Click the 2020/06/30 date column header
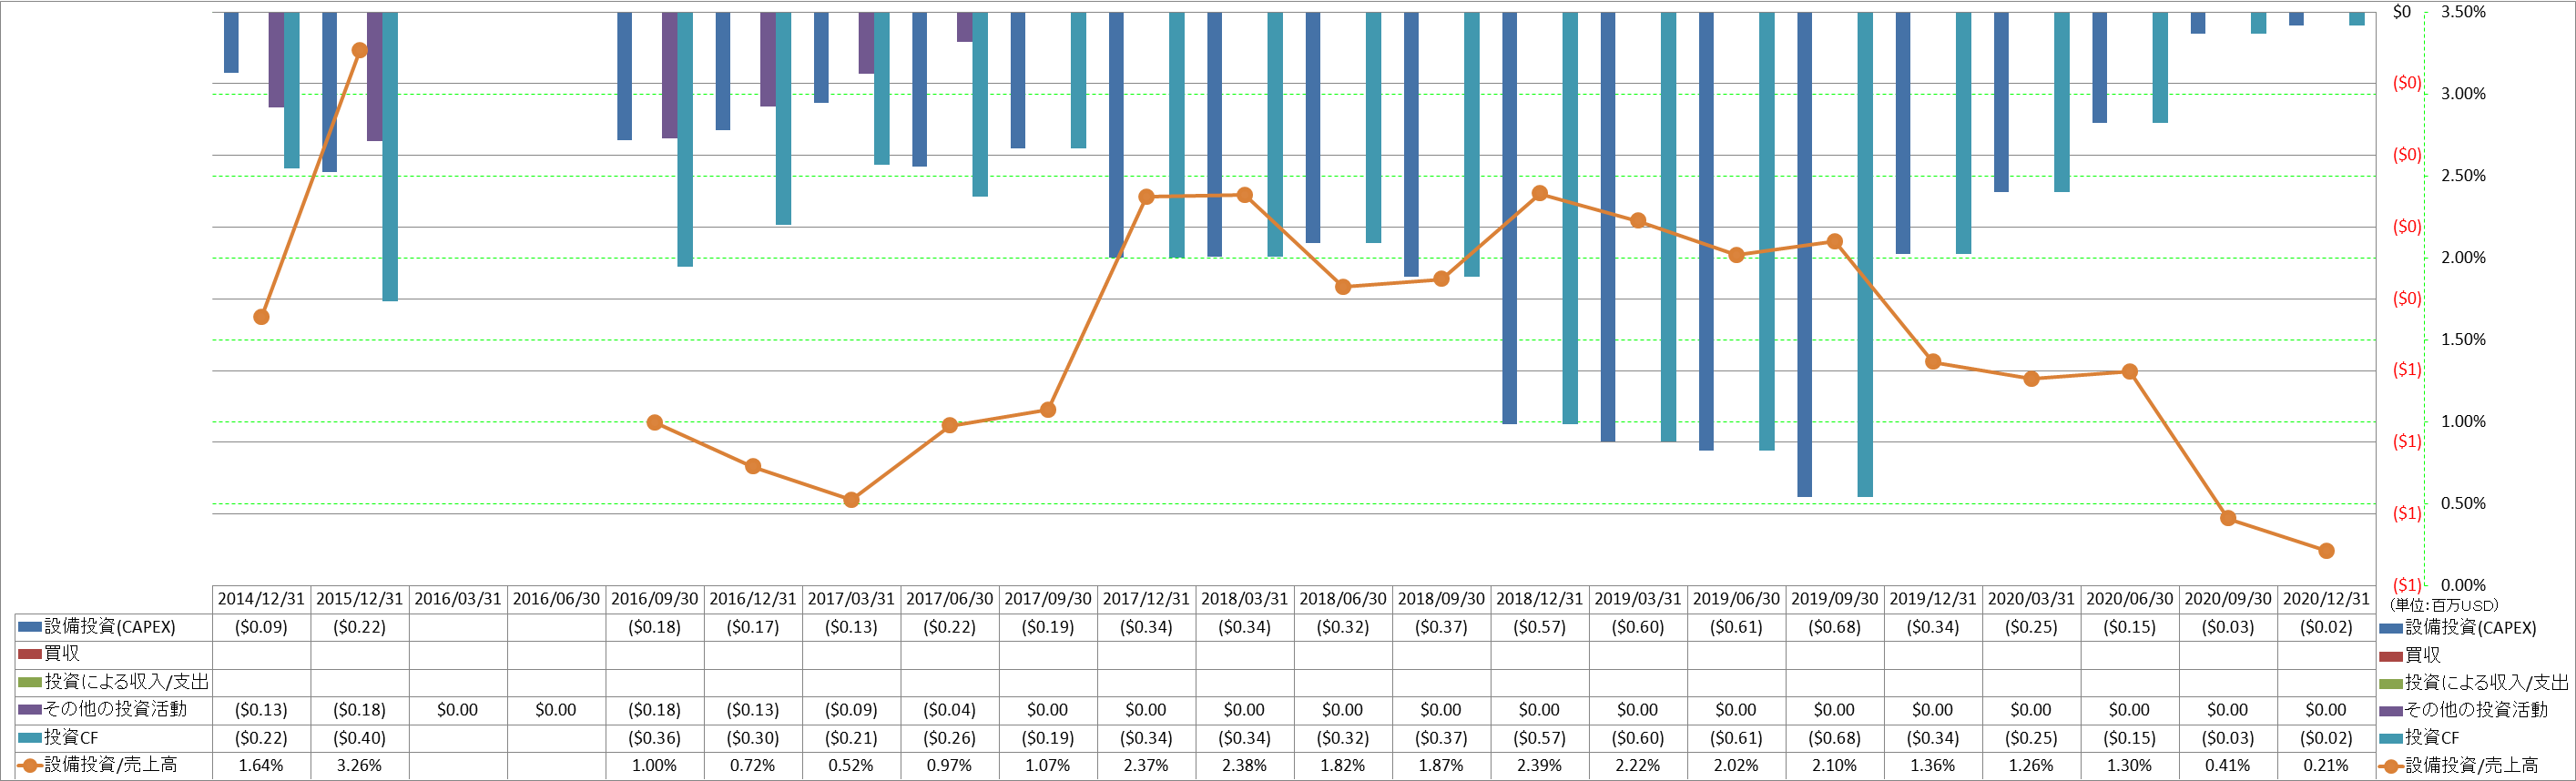This screenshot has width=2576, height=781. pyautogui.click(x=2129, y=599)
